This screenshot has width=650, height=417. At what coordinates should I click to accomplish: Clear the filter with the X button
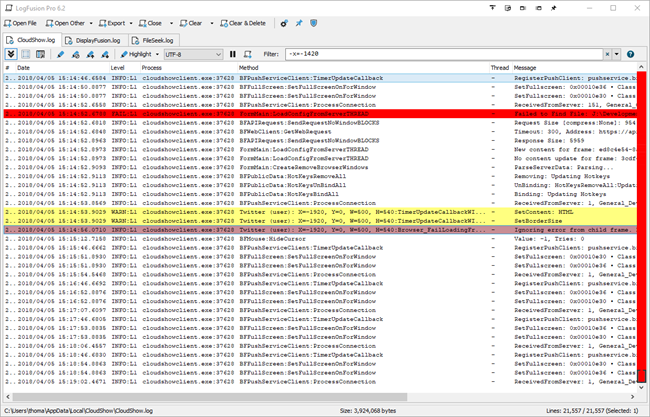tap(607, 54)
